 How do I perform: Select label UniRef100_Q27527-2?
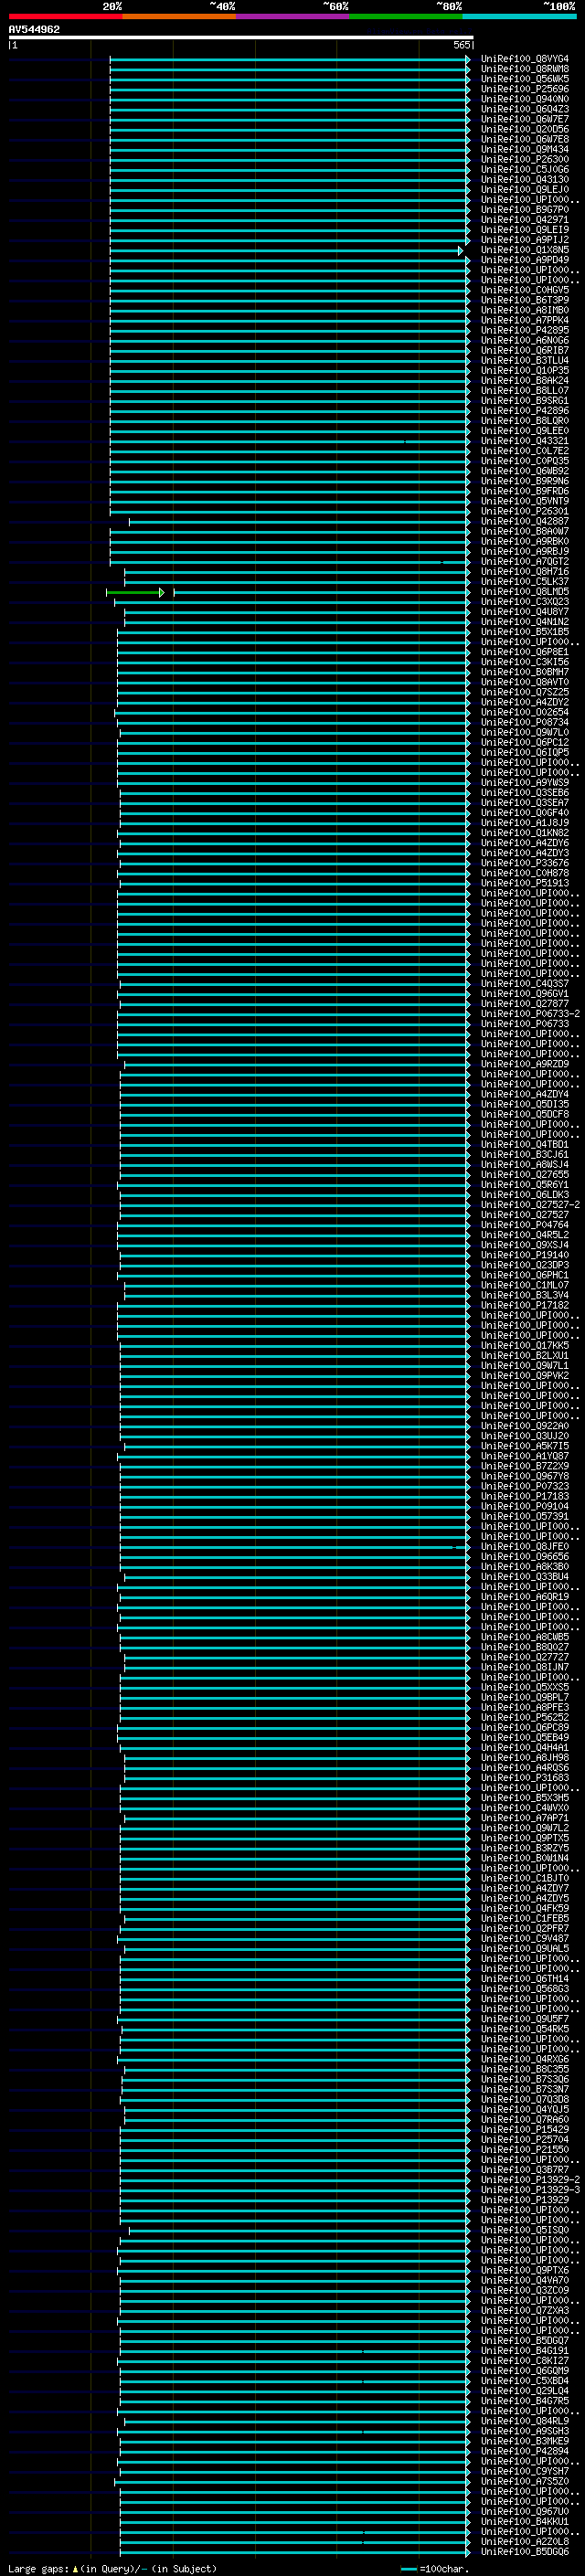click(x=530, y=1205)
